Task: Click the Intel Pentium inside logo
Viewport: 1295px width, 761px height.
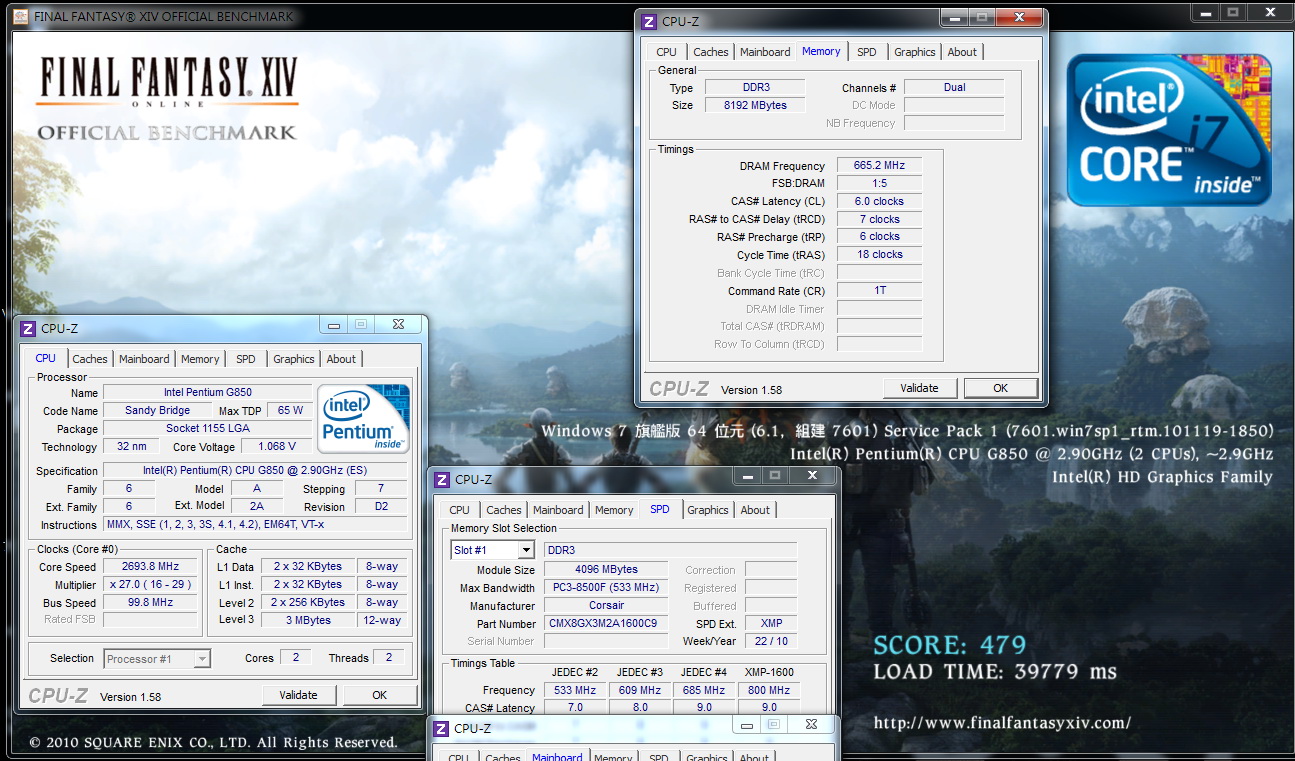Action: click(x=363, y=417)
